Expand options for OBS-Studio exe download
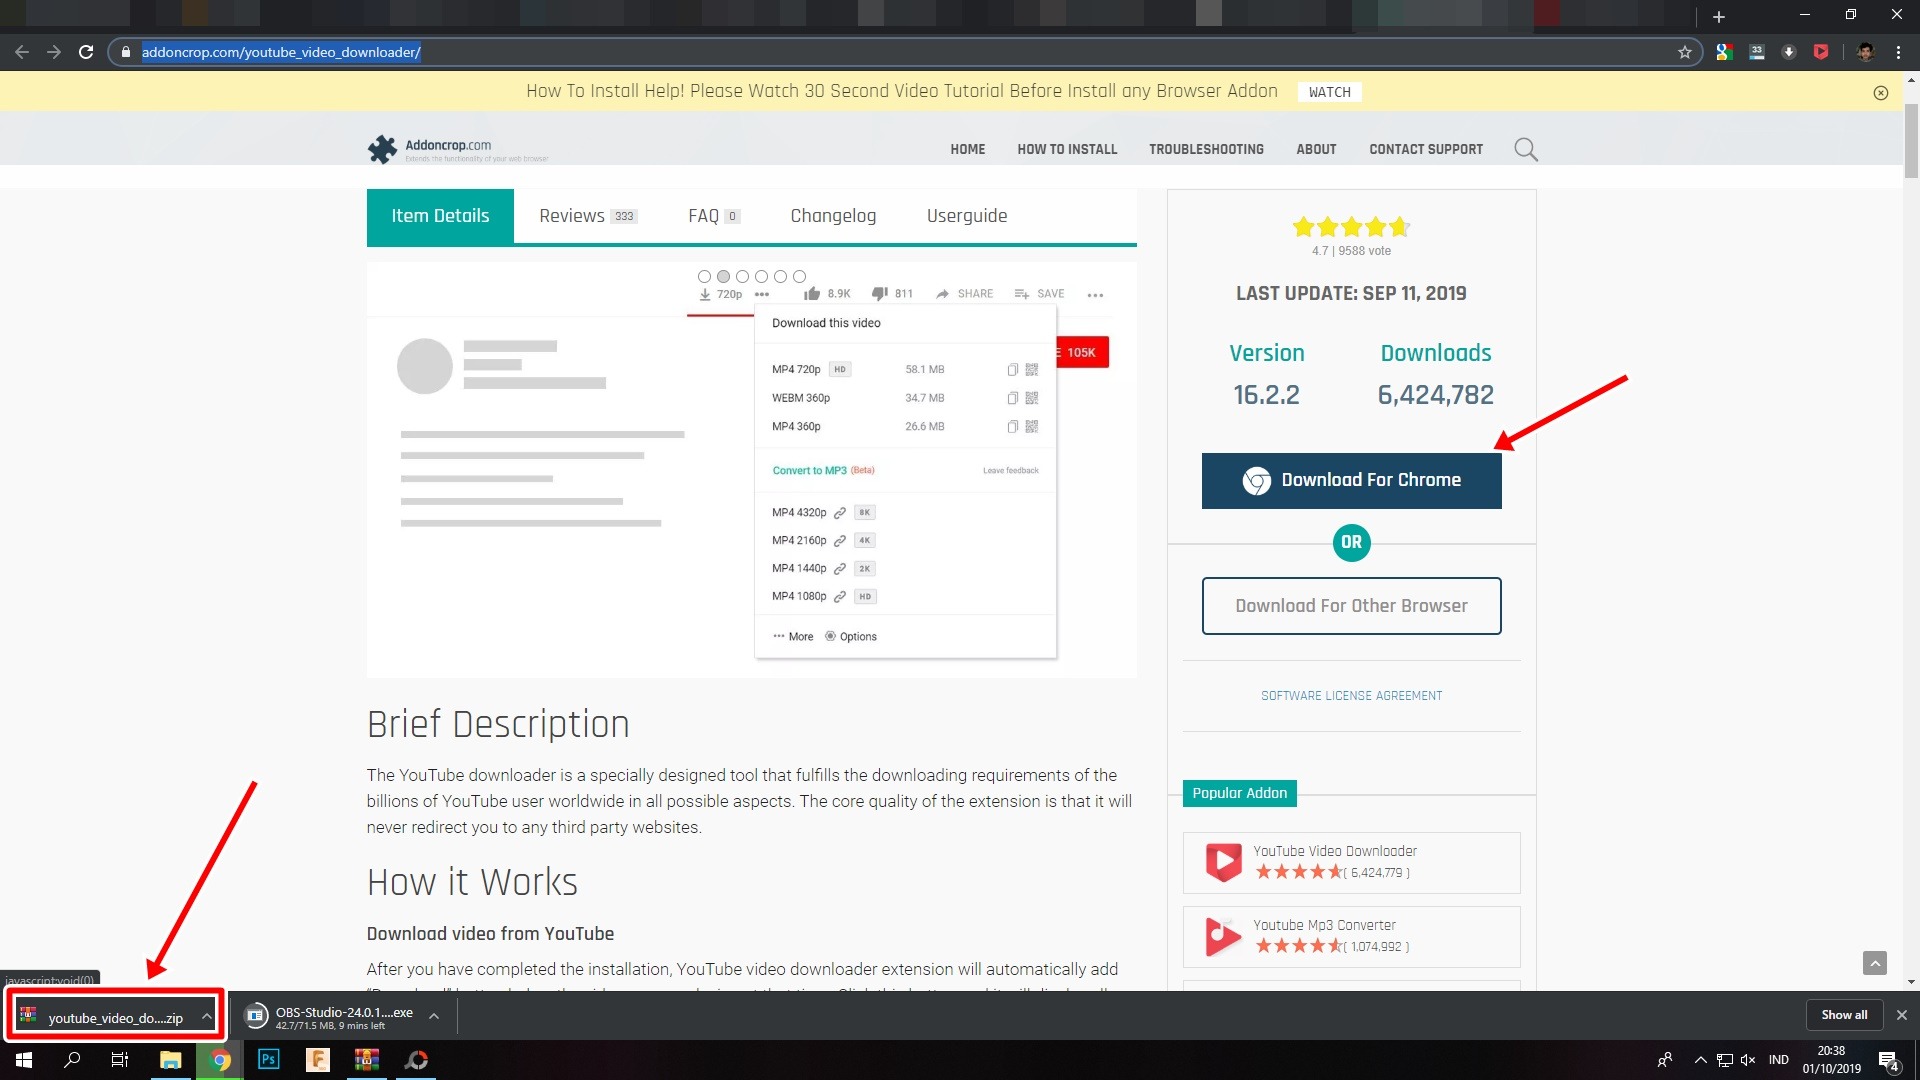The width and height of the screenshot is (1920, 1080). [434, 1017]
